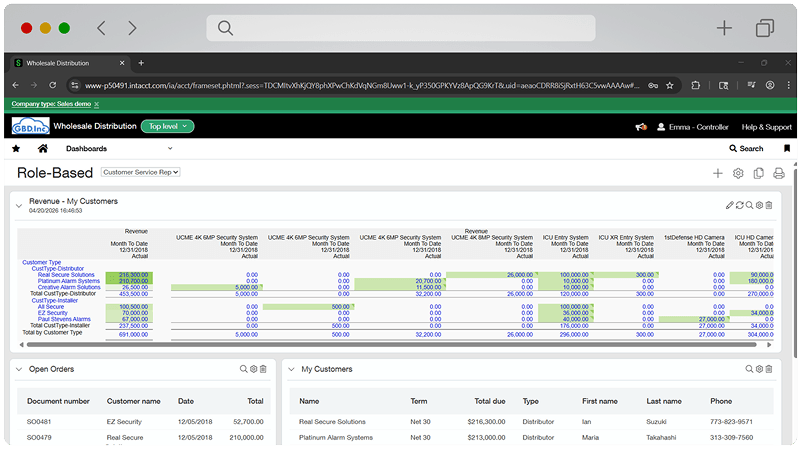Screen dimensions: 800x450
Task: Click the GBD Inc company logo
Action: 31,126
